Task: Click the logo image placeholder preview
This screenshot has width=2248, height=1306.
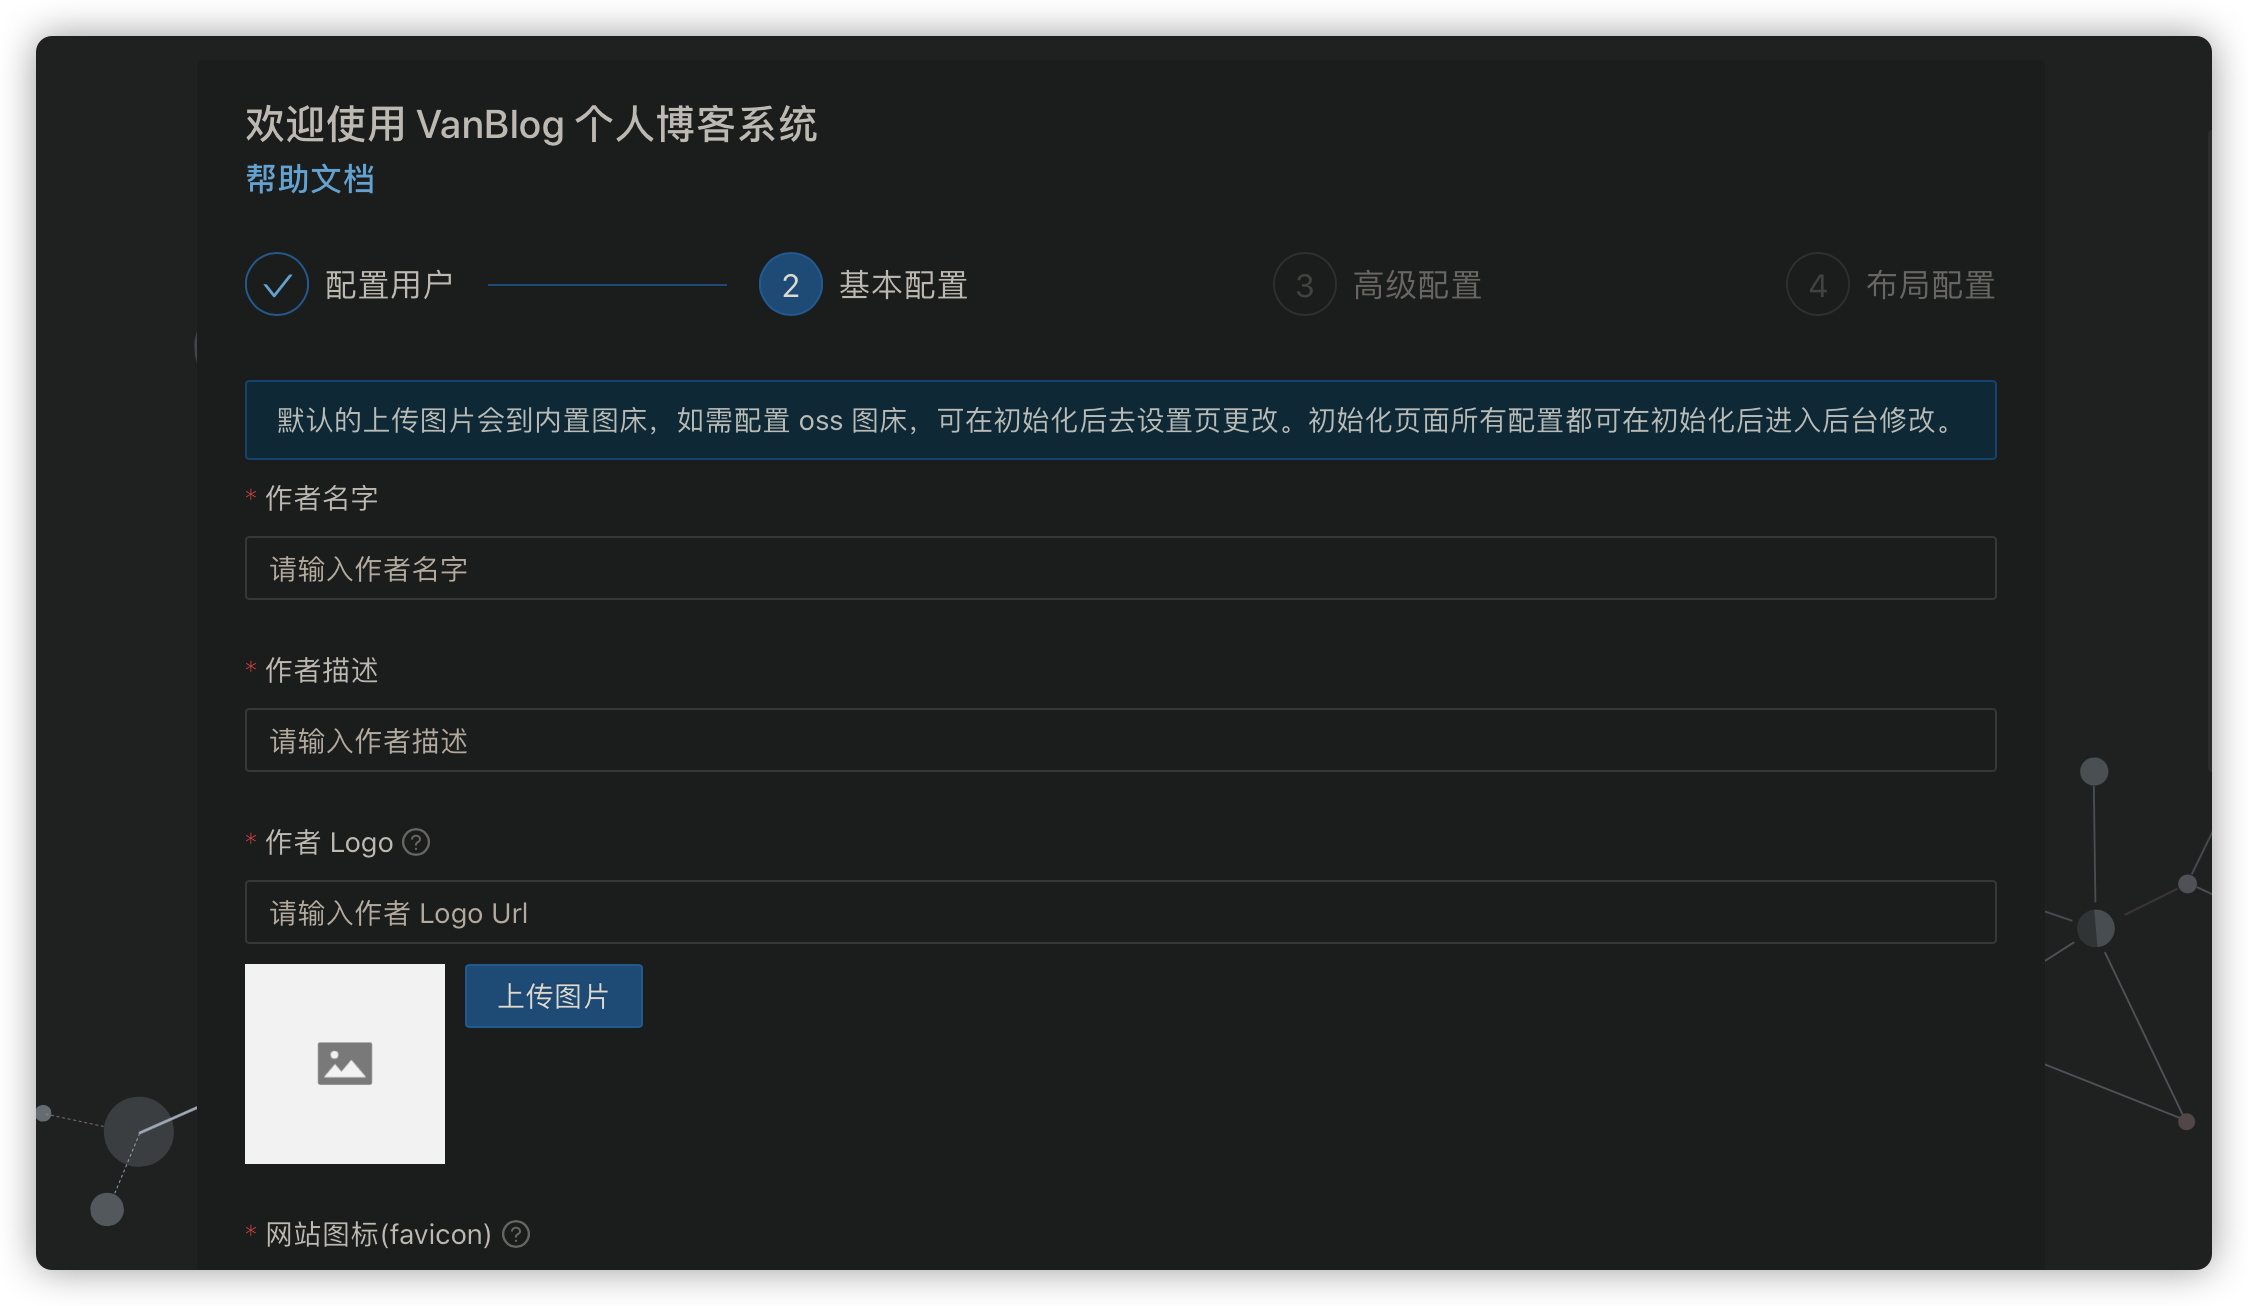Action: coord(345,1063)
